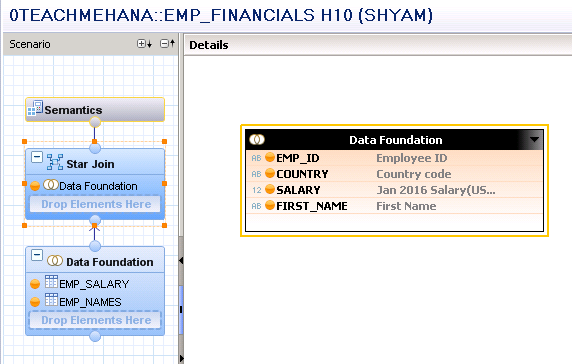Click the orange icon next to SALARY

pyautogui.click(x=270, y=189)
